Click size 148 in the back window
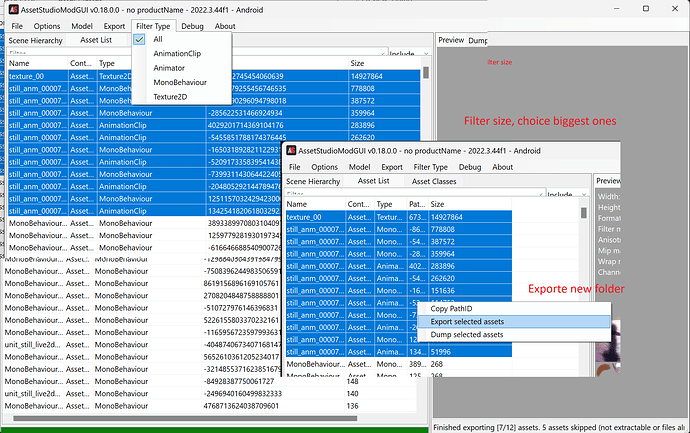Viewport: 690px width, 433px height. tap(352, 382)
